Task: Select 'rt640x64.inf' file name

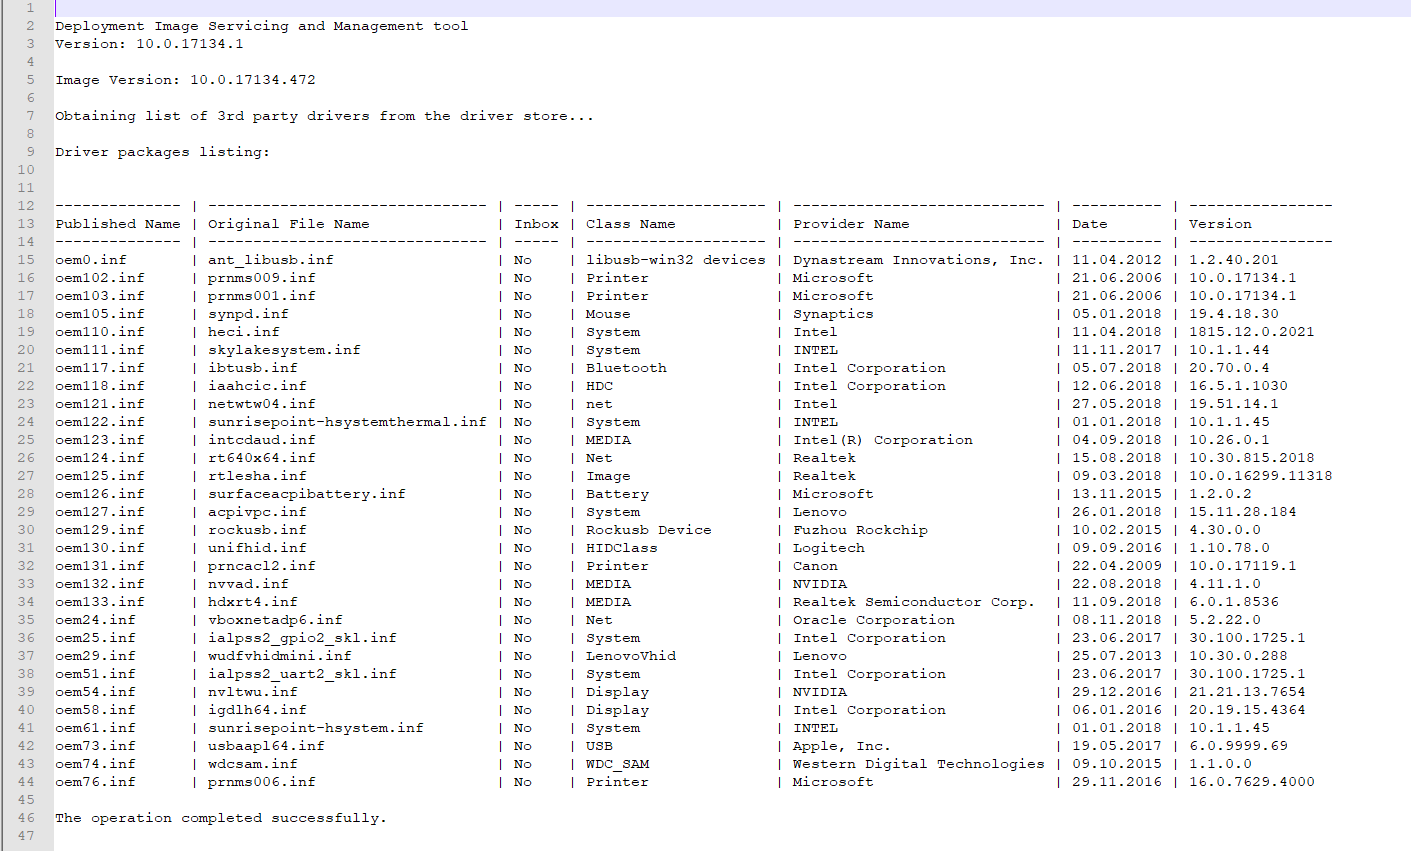Action: click(x=261, y=458)
